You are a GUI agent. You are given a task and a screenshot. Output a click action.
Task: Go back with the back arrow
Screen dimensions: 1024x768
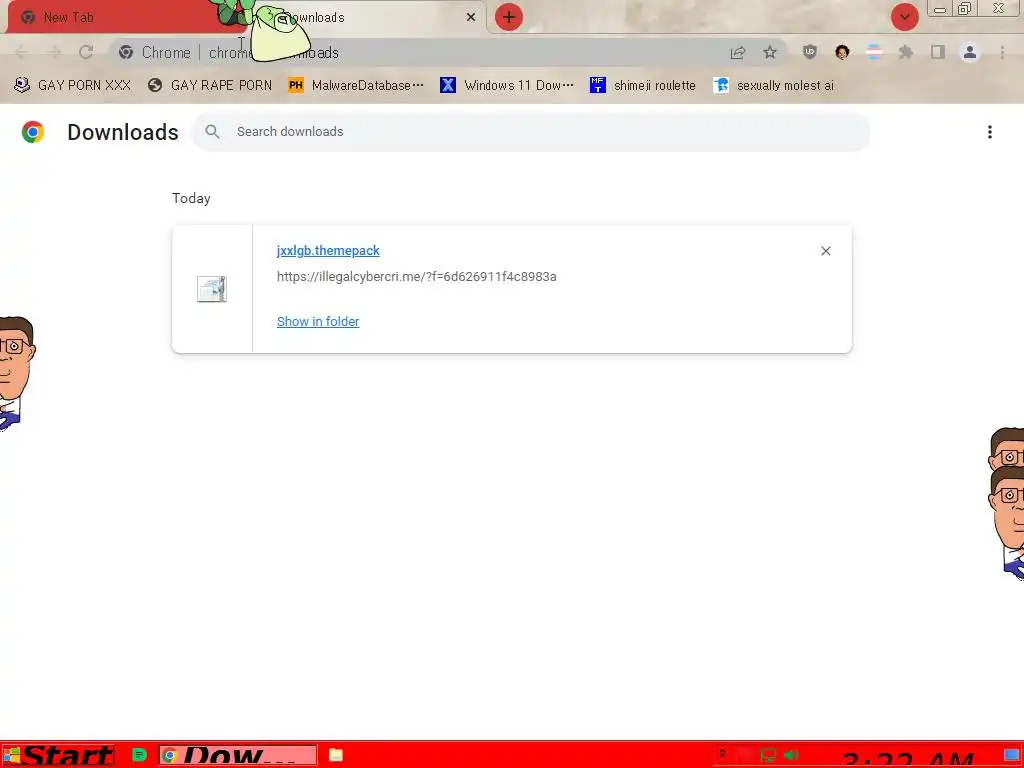[x=21, y=52]
